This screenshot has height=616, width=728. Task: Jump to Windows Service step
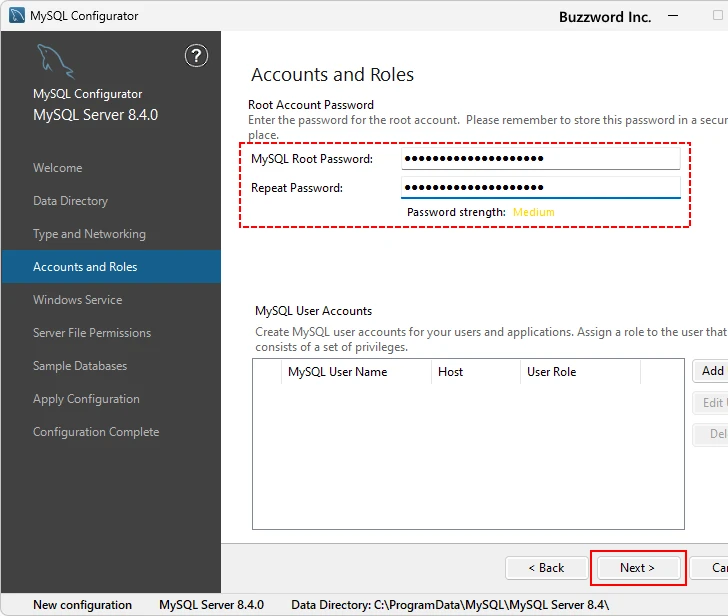[78, 300]
